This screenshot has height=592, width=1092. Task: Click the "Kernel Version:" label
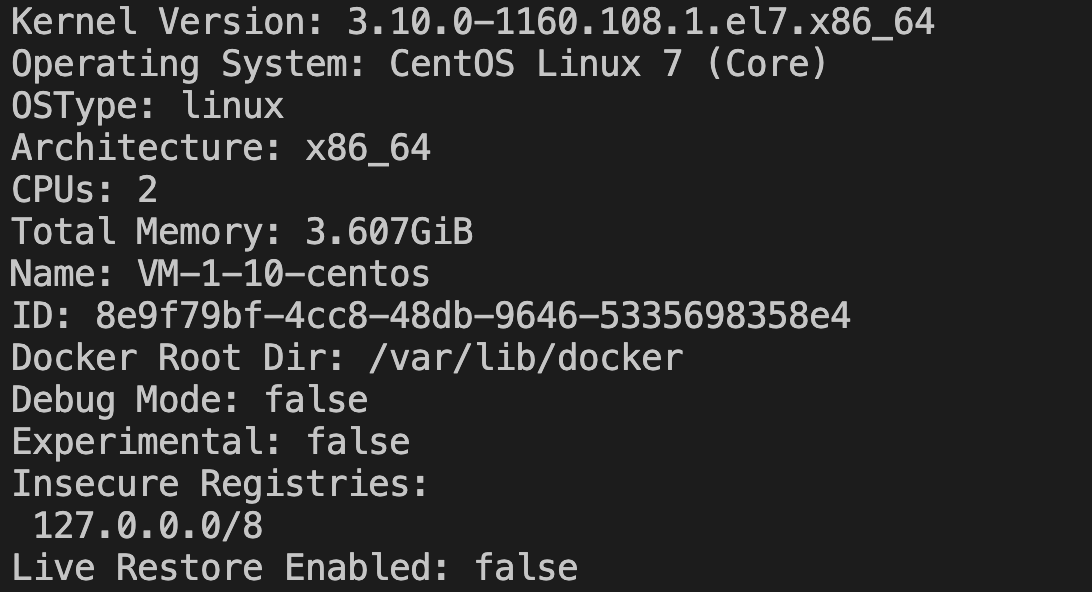[x=168, y=21]
